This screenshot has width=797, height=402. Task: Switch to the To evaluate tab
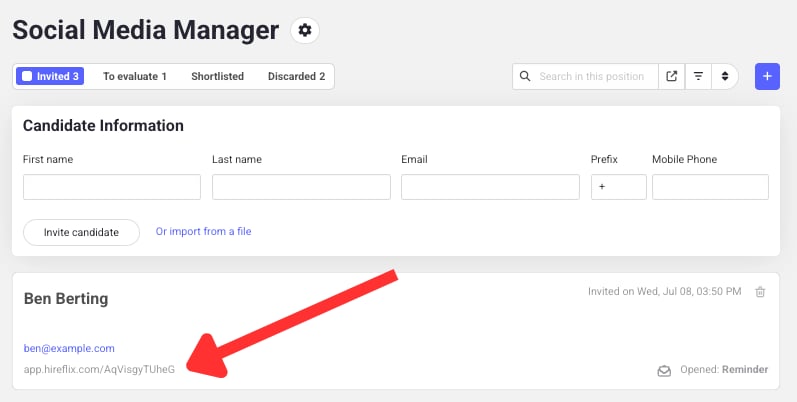(x=135, y=76)
